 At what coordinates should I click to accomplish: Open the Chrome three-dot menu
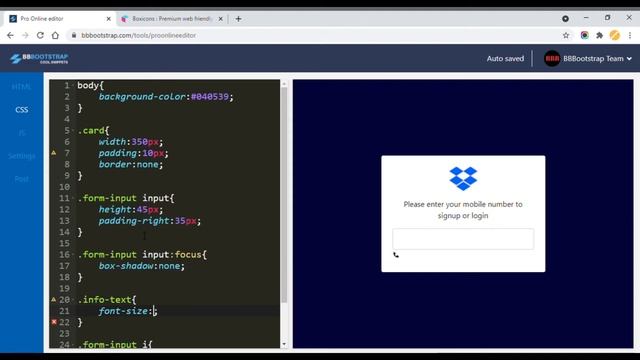630,36
